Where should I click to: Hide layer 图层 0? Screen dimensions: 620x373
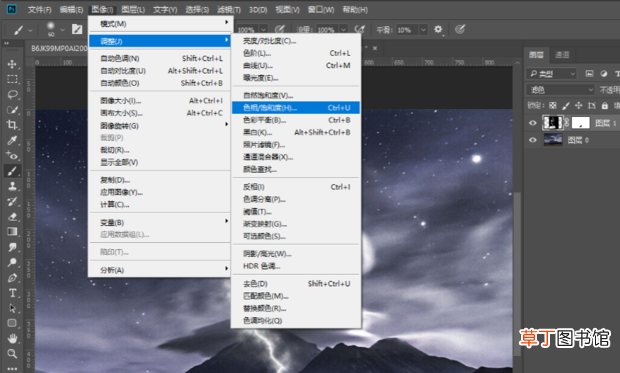click(533, 140)
